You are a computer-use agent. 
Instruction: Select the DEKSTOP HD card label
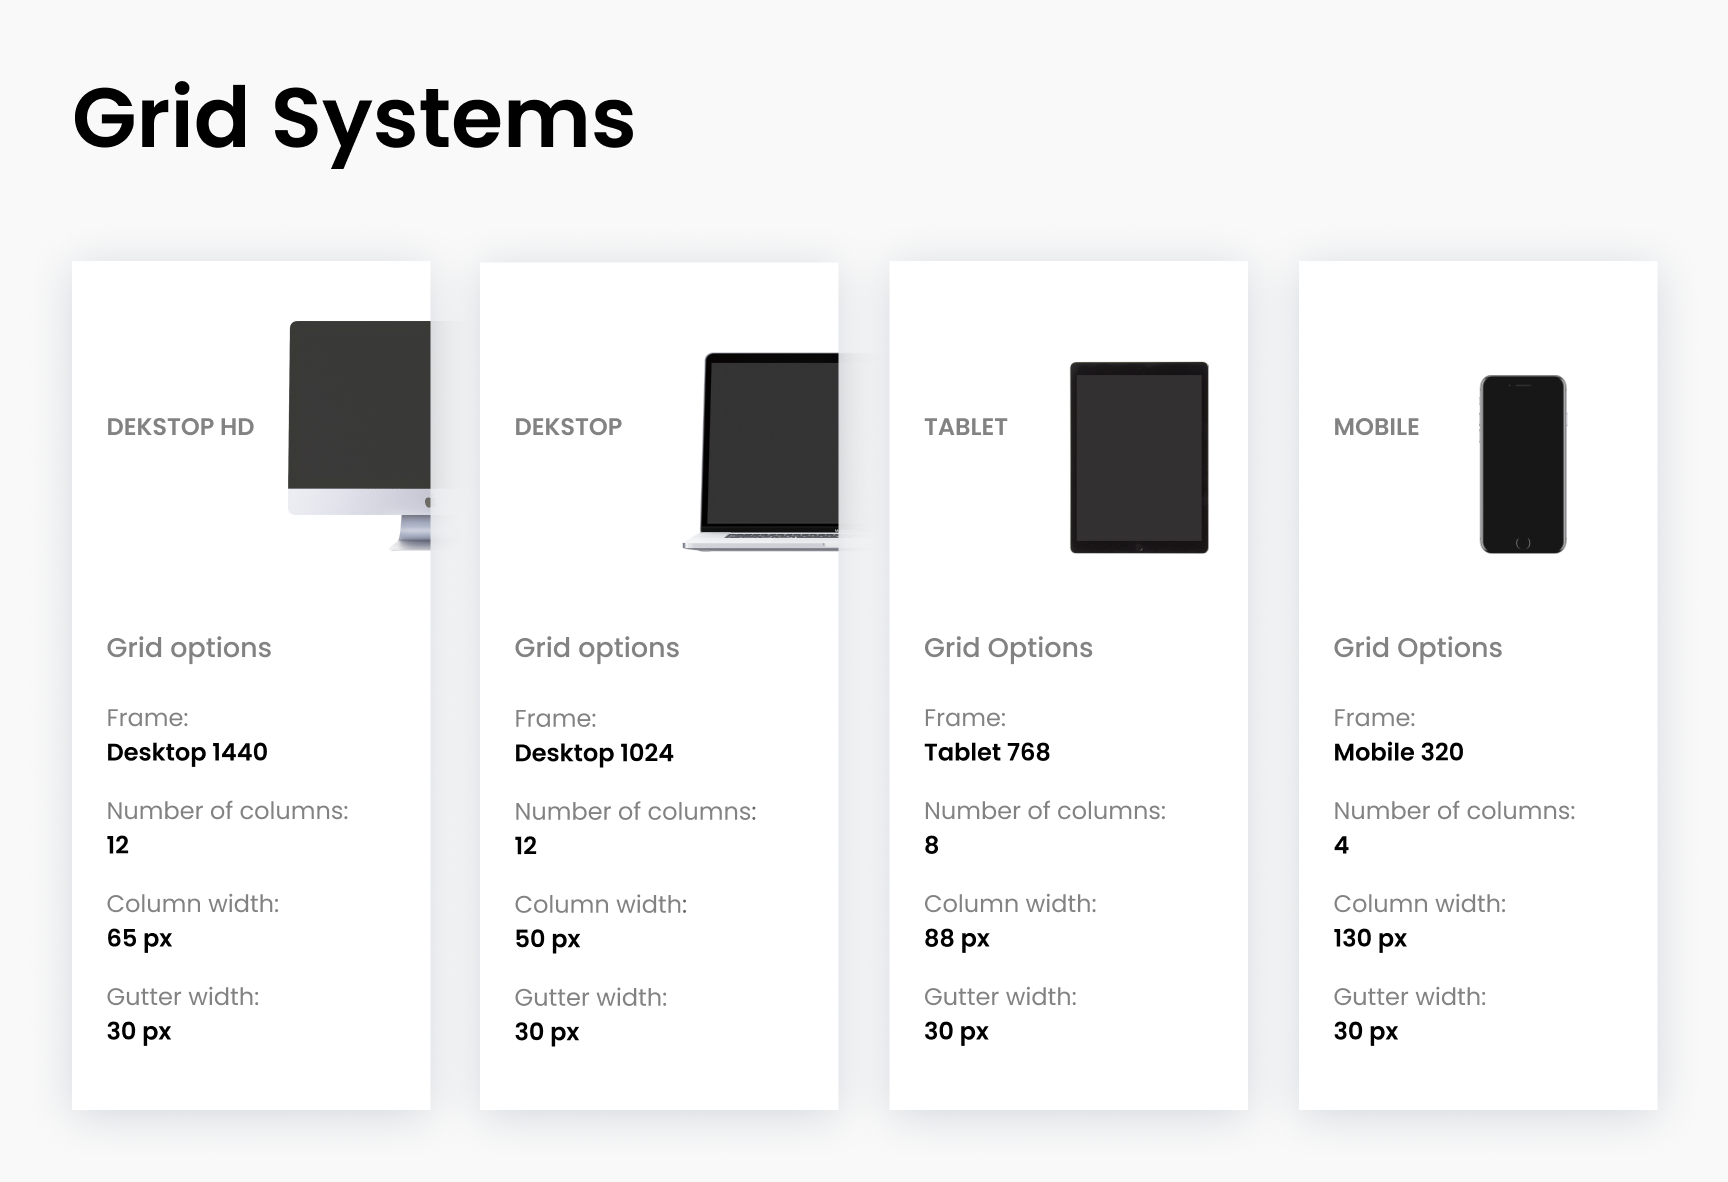181,426
